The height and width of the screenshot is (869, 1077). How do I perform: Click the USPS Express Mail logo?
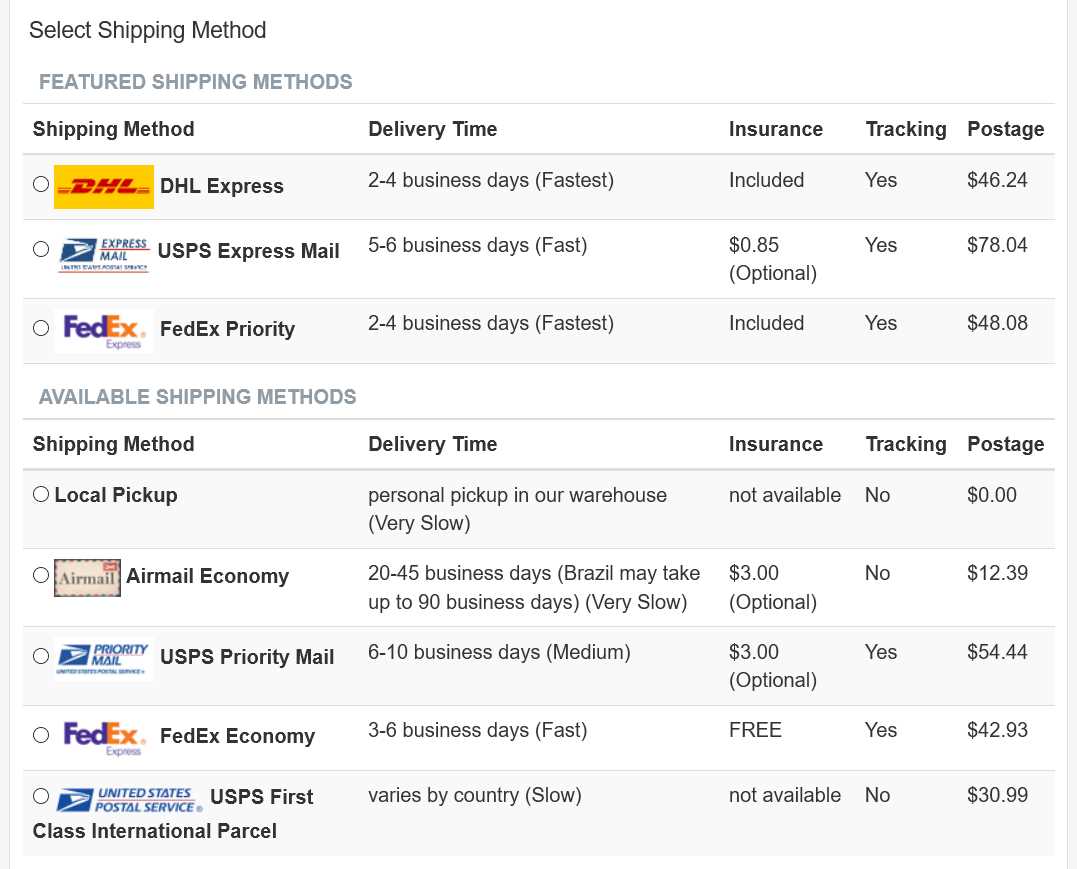[104, 254]
